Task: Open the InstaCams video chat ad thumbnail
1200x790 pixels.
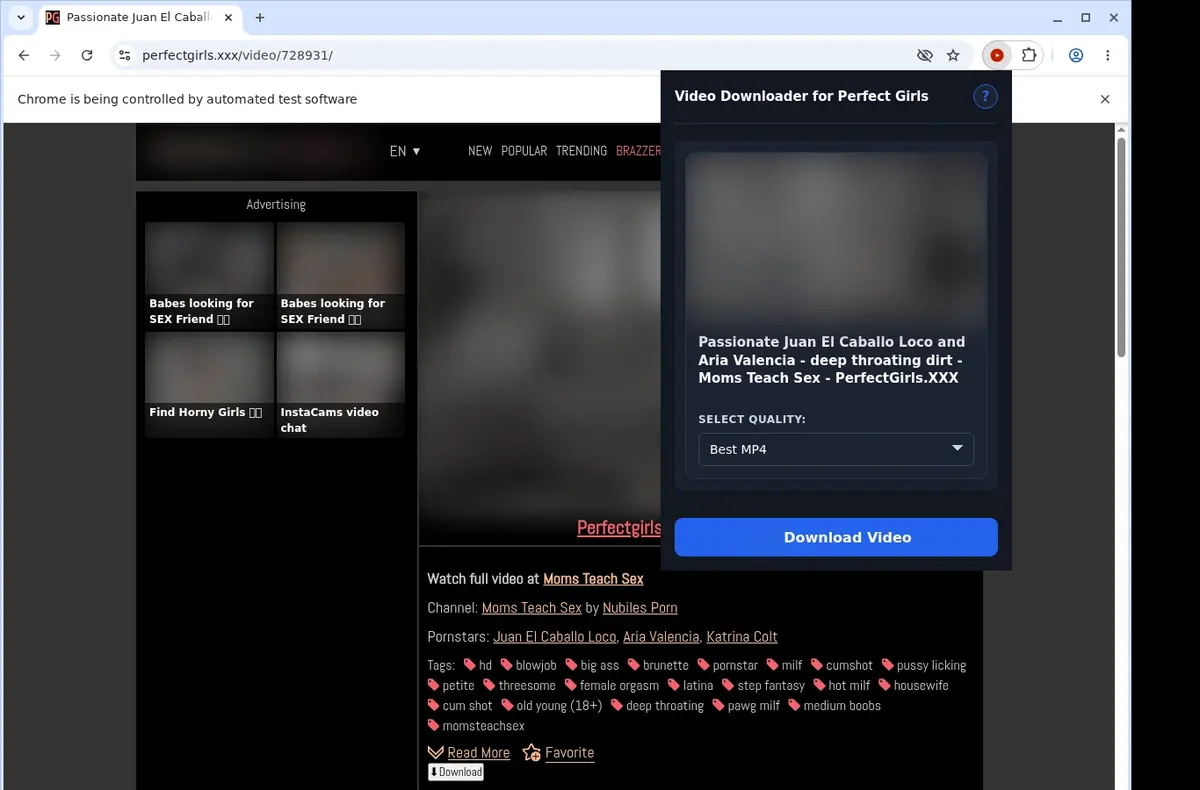Action: pos(340,385)
